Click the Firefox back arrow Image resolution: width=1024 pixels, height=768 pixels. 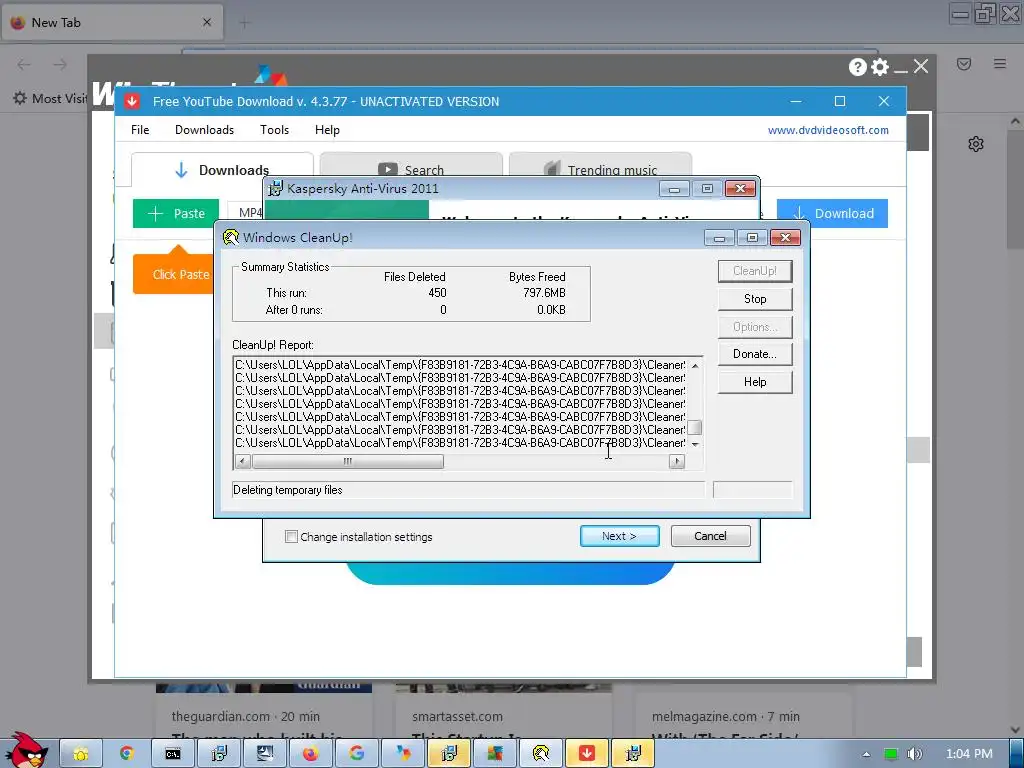point(24,64)
